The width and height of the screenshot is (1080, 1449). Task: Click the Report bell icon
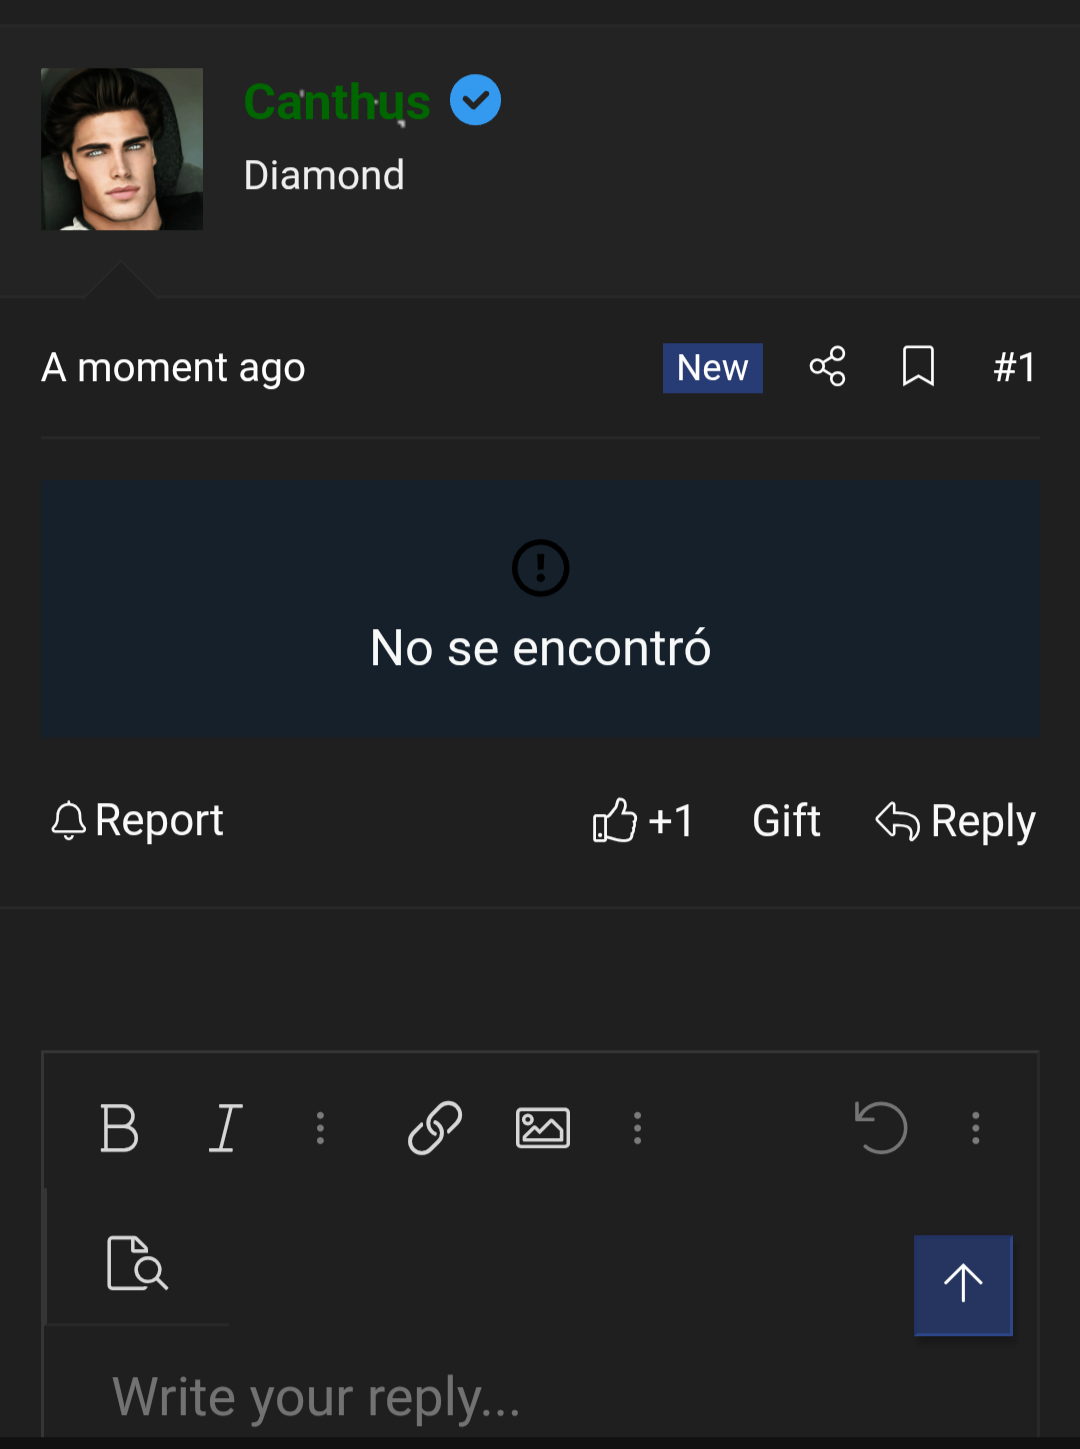pos(69,820)
